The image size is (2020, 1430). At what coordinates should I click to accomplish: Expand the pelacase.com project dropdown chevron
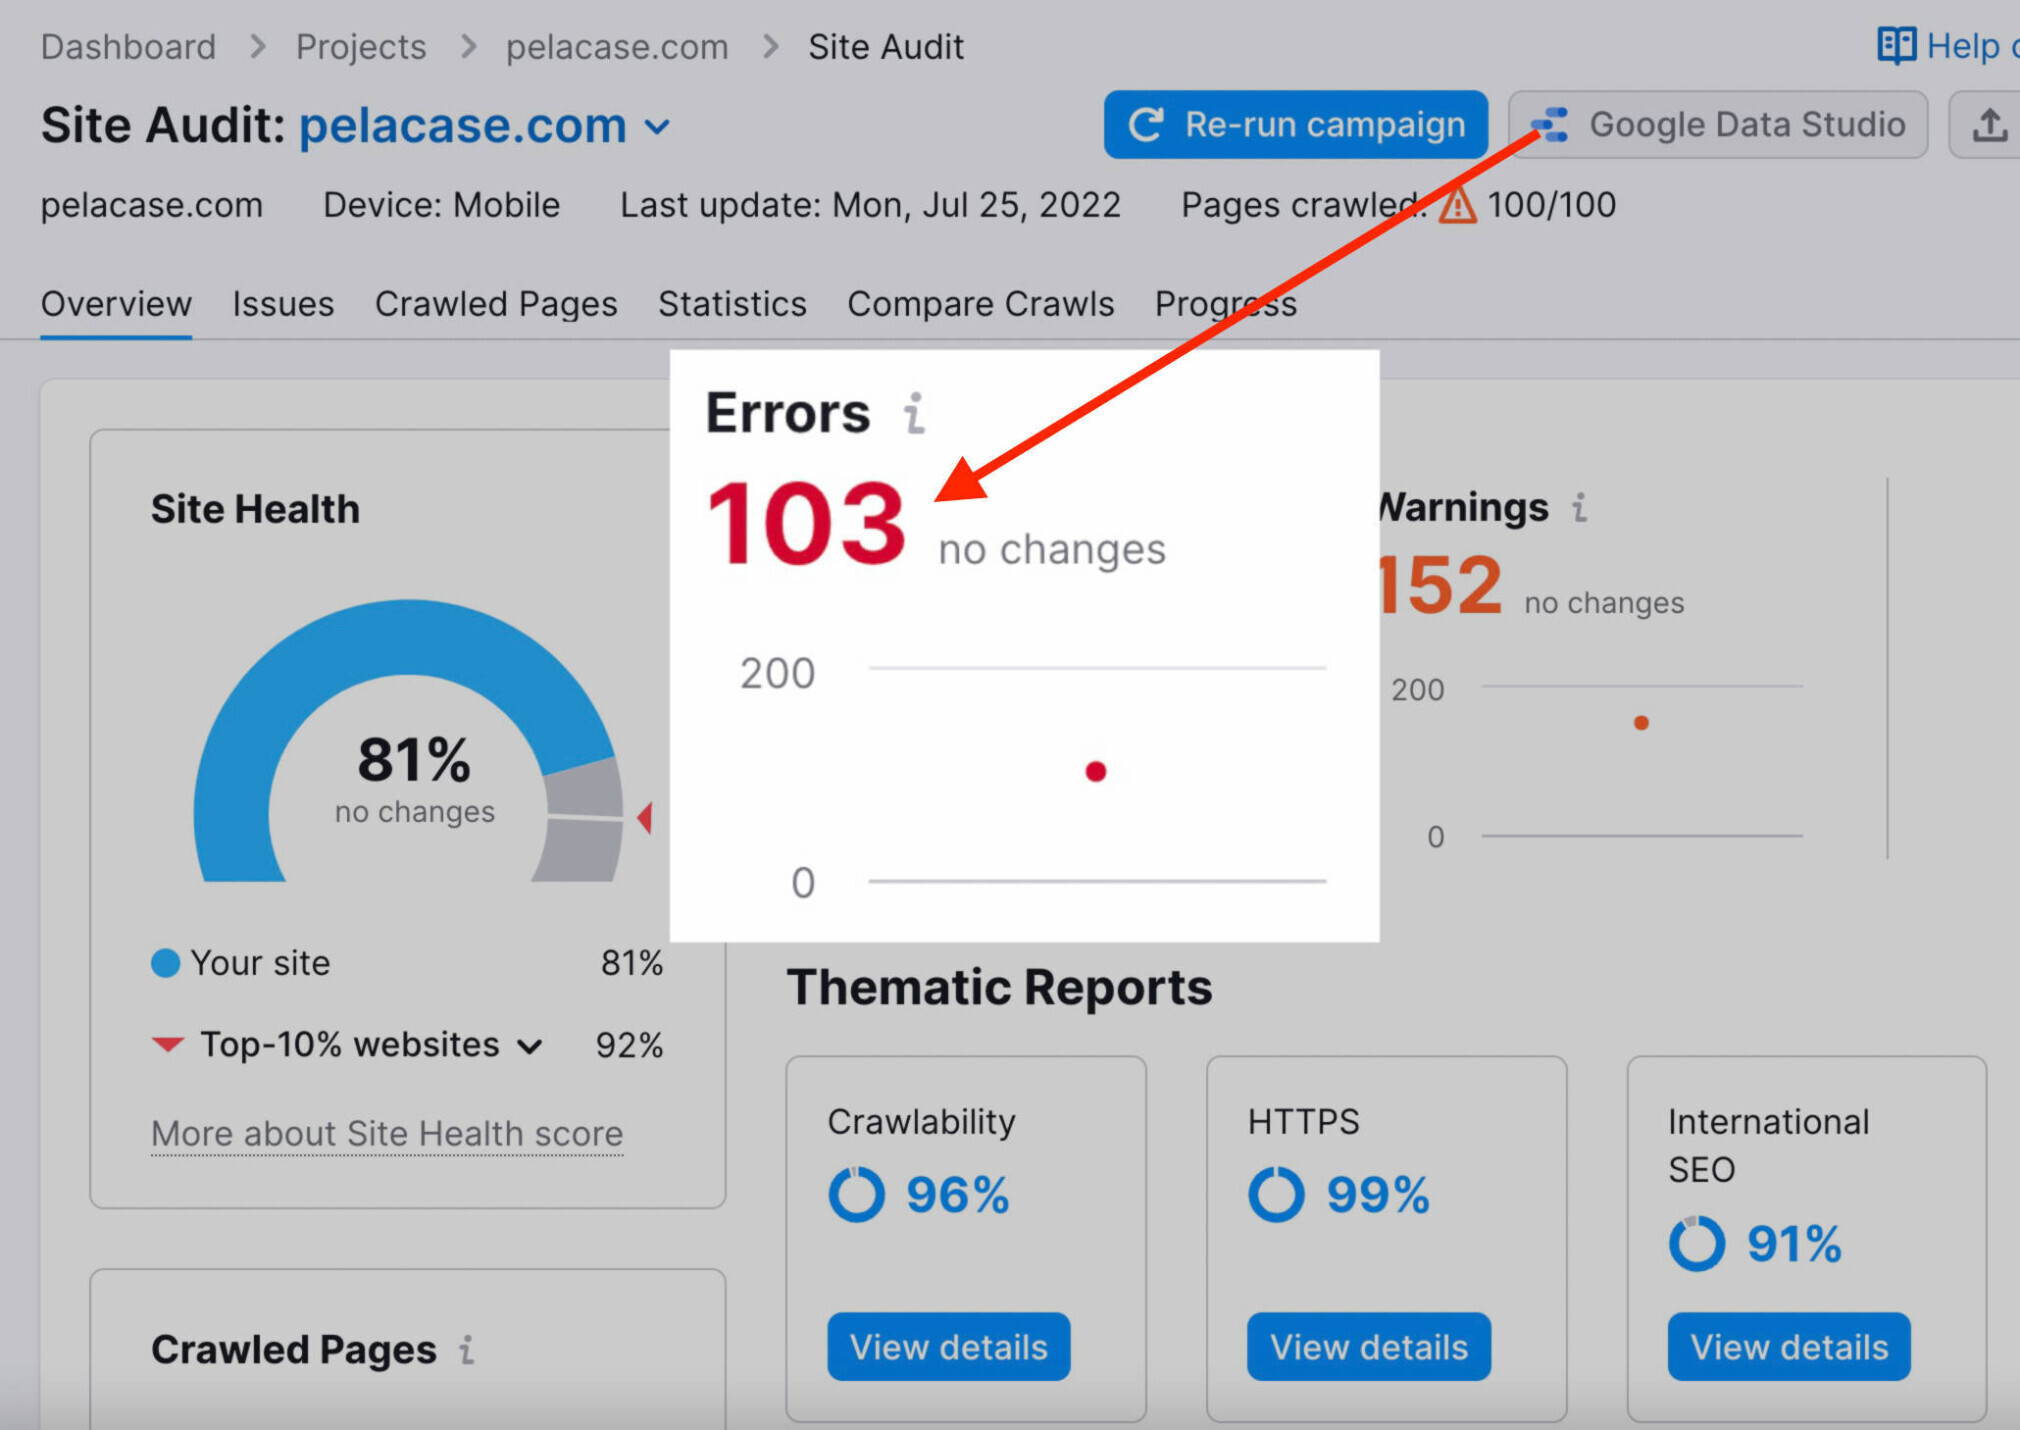[657, 127]
